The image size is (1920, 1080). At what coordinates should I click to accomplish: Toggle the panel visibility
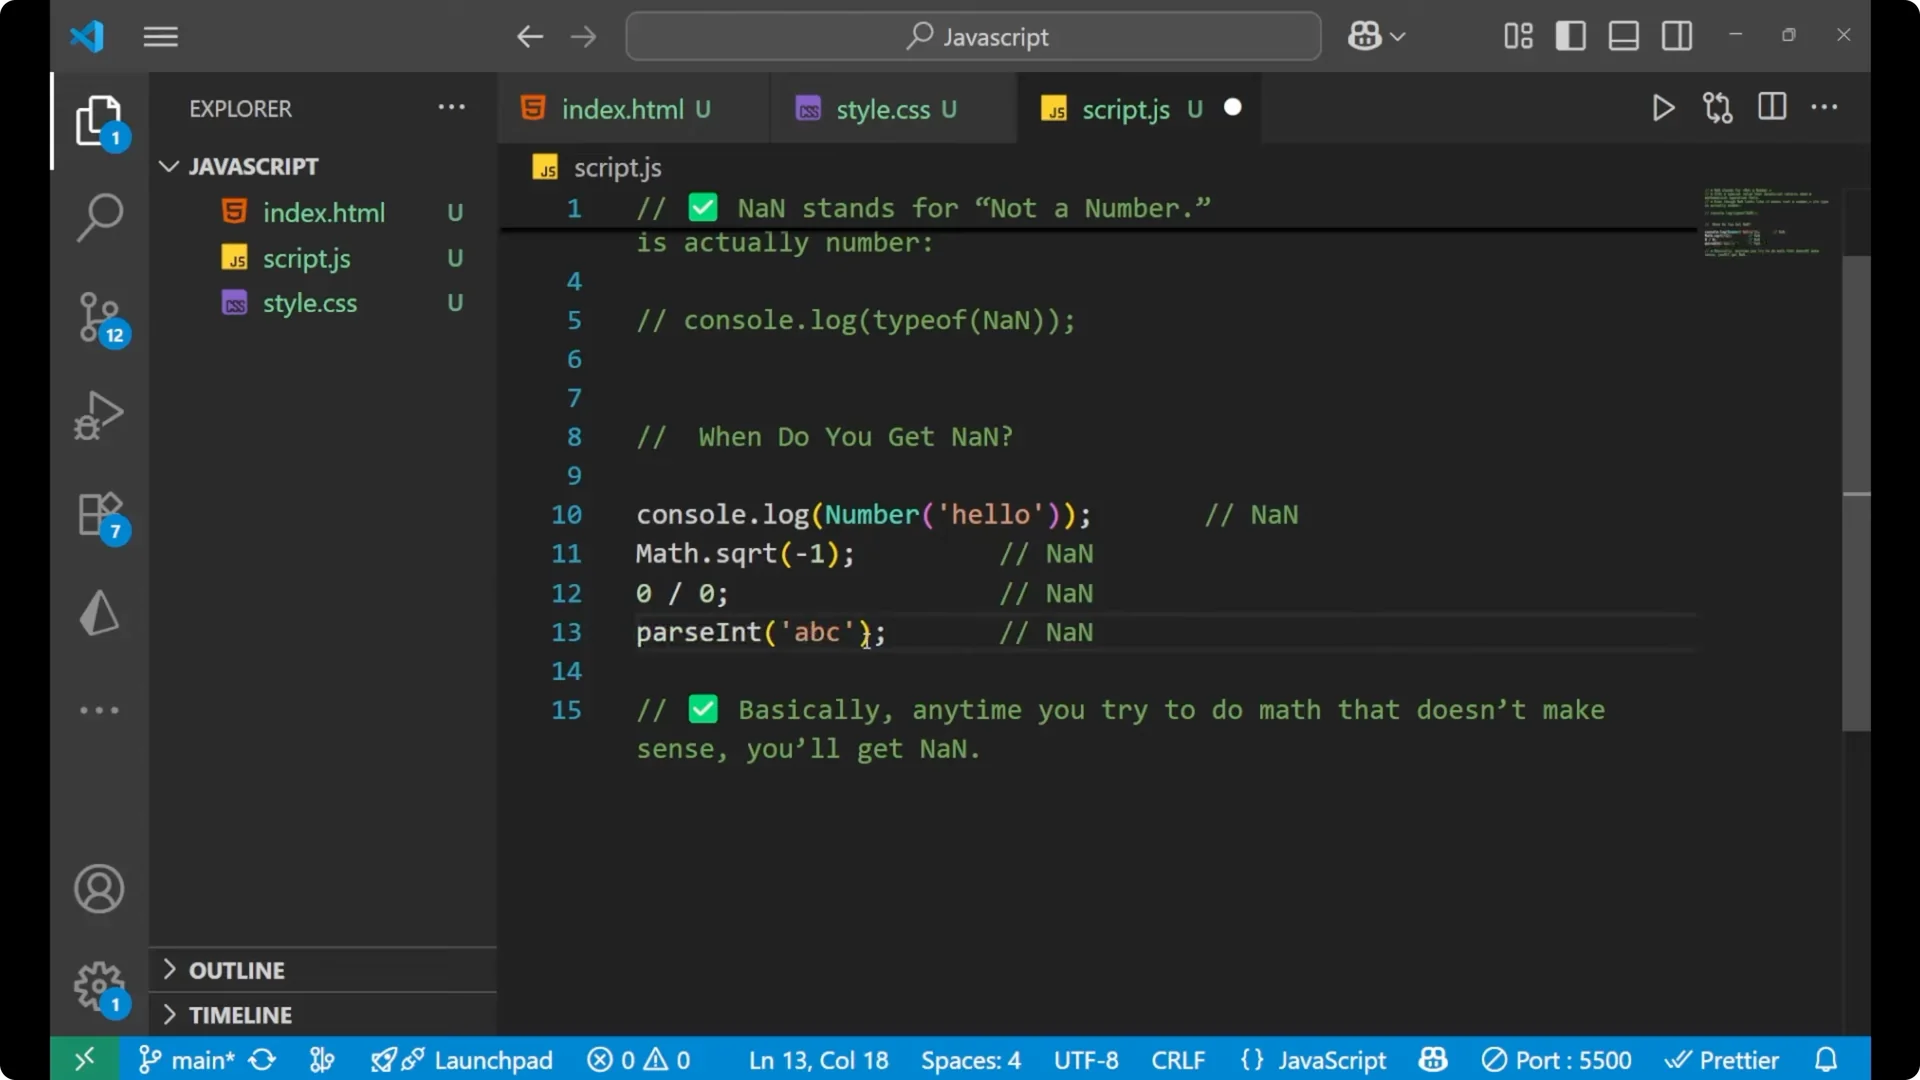(x=1622, y=35)
